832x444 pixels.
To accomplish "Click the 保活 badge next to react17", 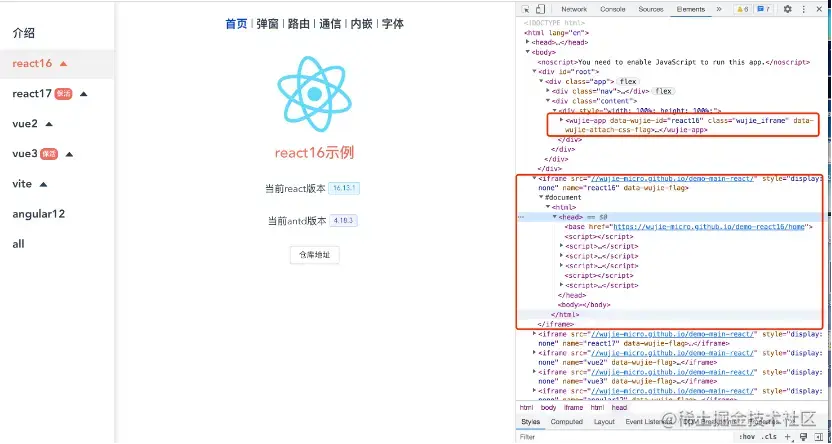I will (x=63, y=94).
